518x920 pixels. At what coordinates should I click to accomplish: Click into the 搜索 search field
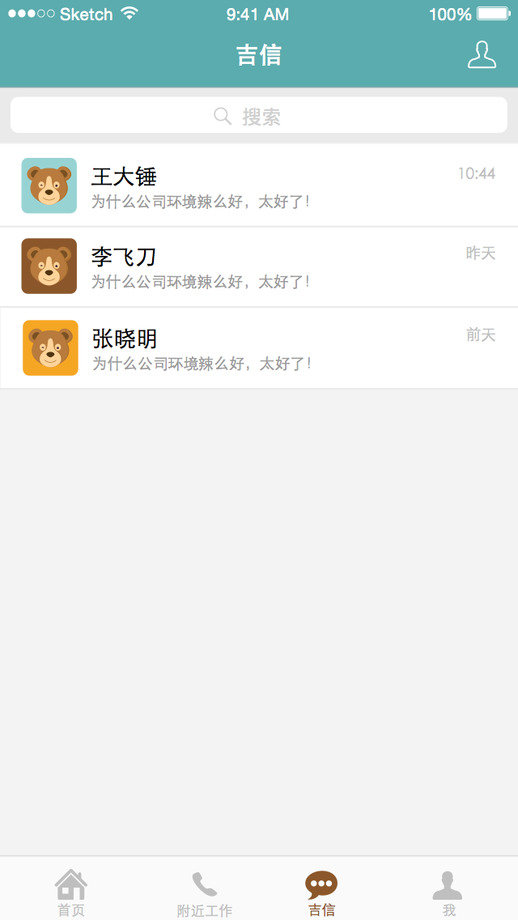259,115
